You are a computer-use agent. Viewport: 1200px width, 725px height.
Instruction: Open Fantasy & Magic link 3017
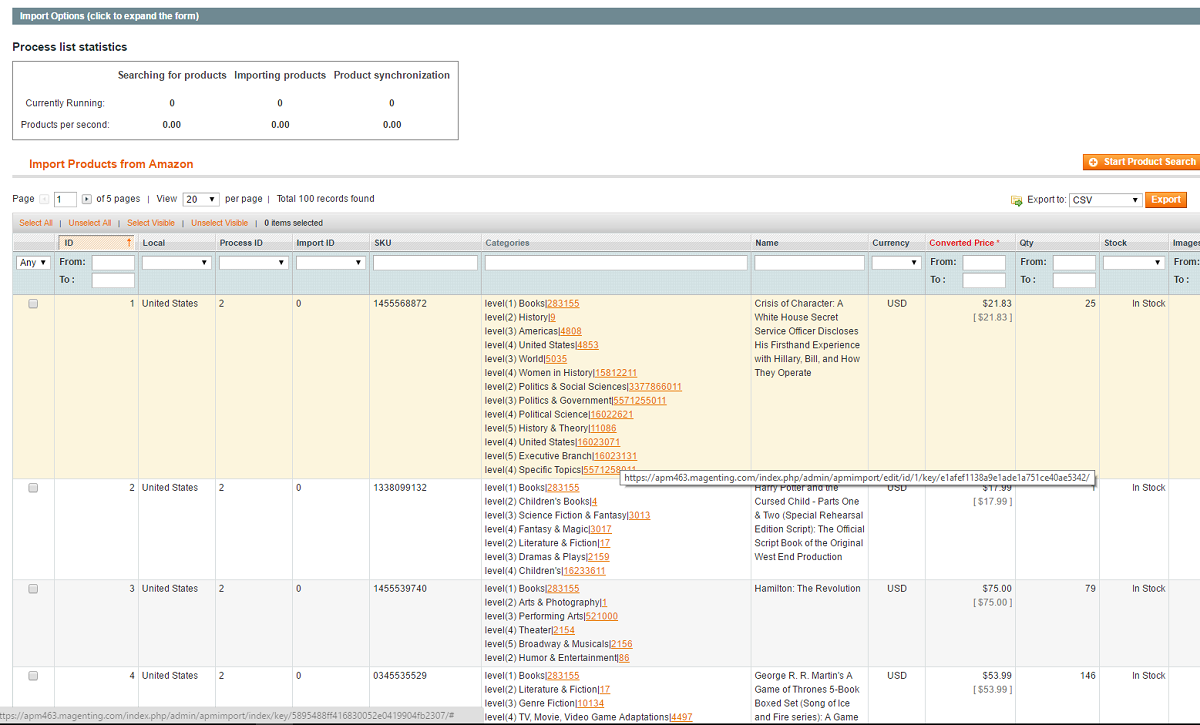pos(601,530)
